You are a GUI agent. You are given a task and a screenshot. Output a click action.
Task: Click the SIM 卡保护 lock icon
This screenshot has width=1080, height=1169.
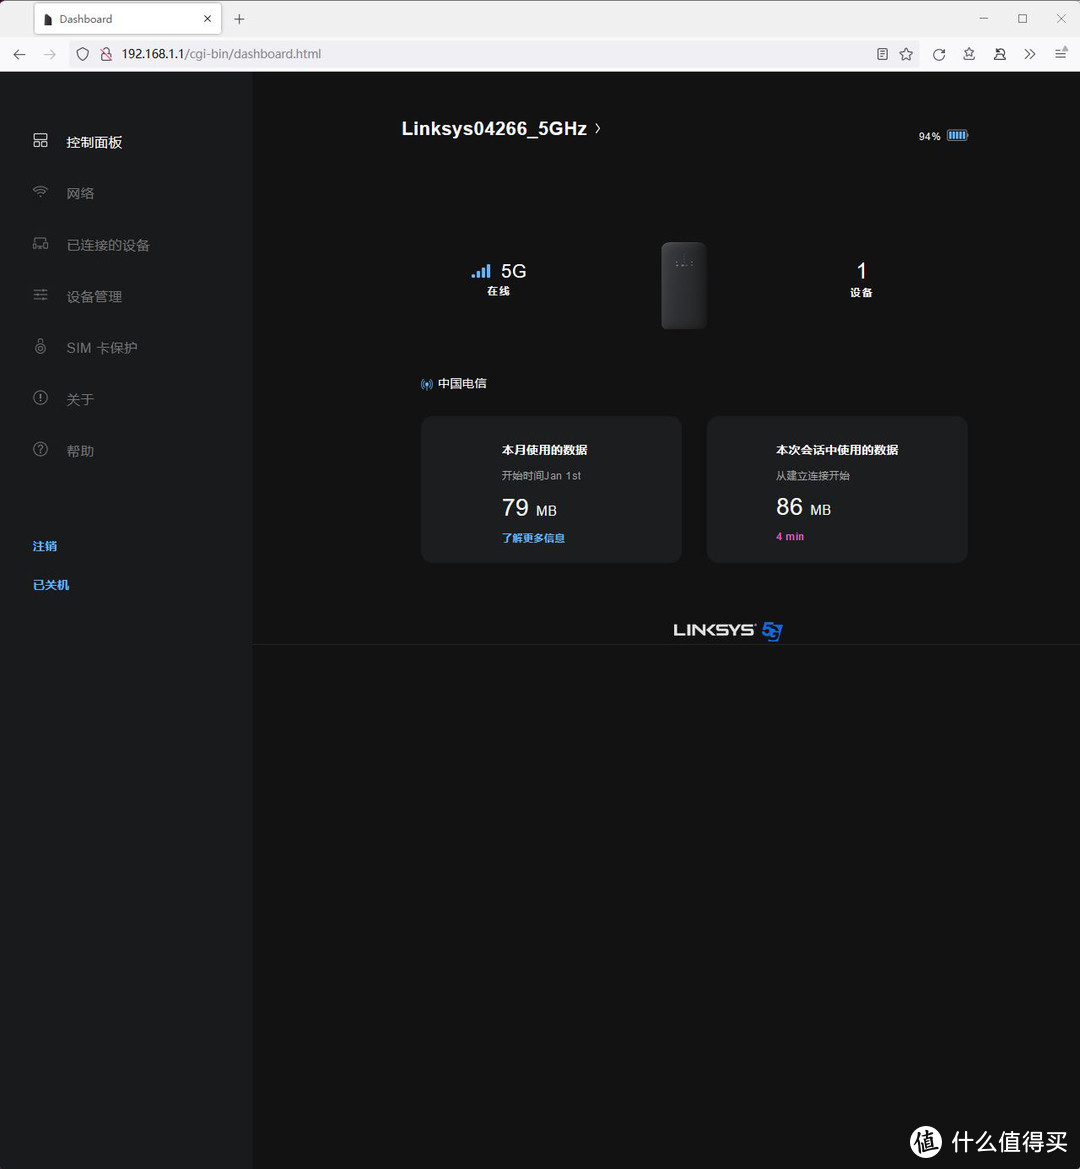point(40,347)
